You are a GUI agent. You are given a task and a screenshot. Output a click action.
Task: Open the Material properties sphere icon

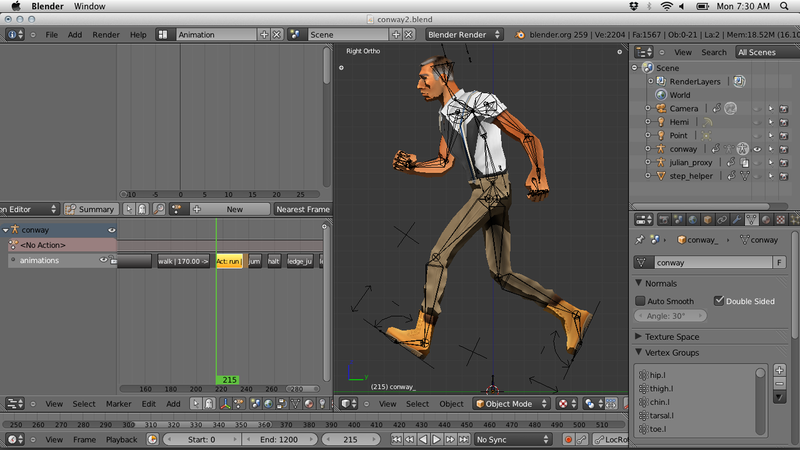[x=766, y=220]
